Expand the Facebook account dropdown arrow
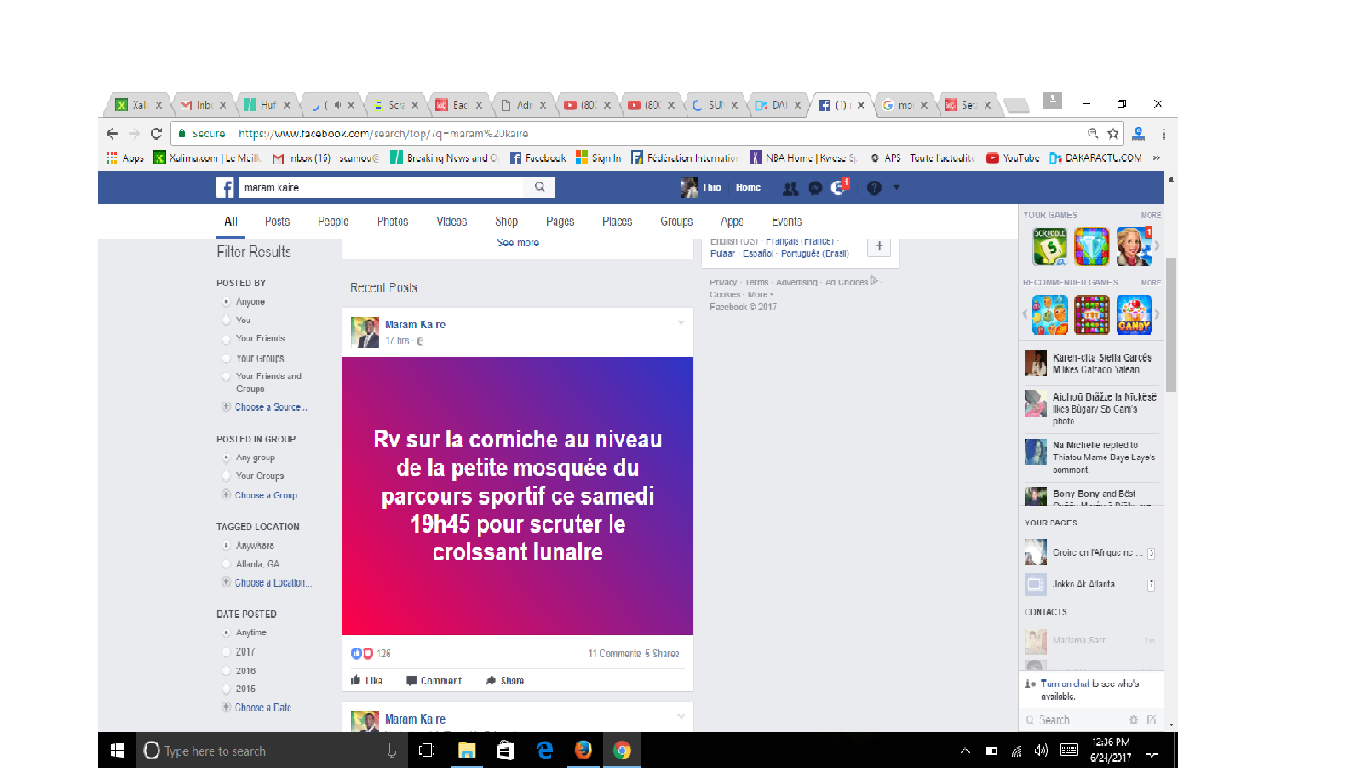 coord(896,188)
